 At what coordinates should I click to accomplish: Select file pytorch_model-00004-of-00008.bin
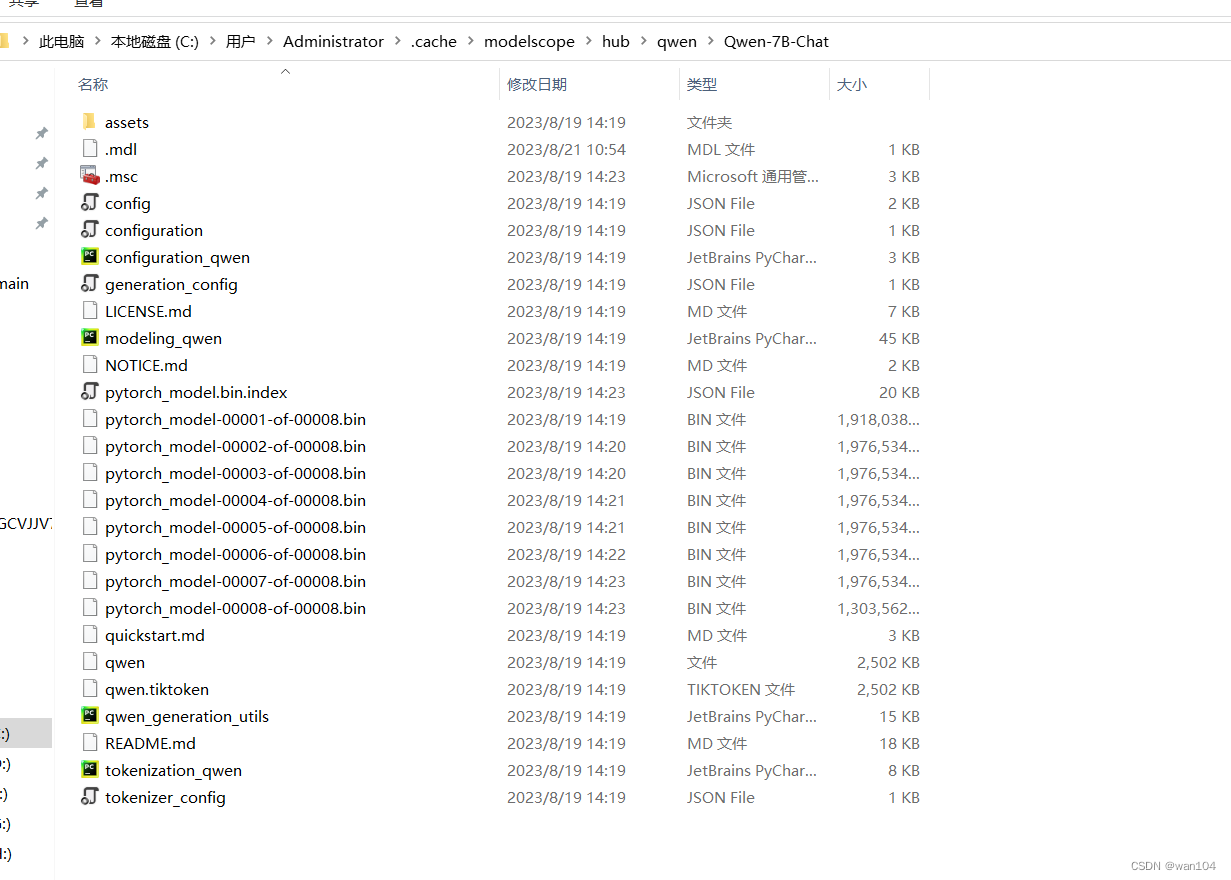pos(235,500)
